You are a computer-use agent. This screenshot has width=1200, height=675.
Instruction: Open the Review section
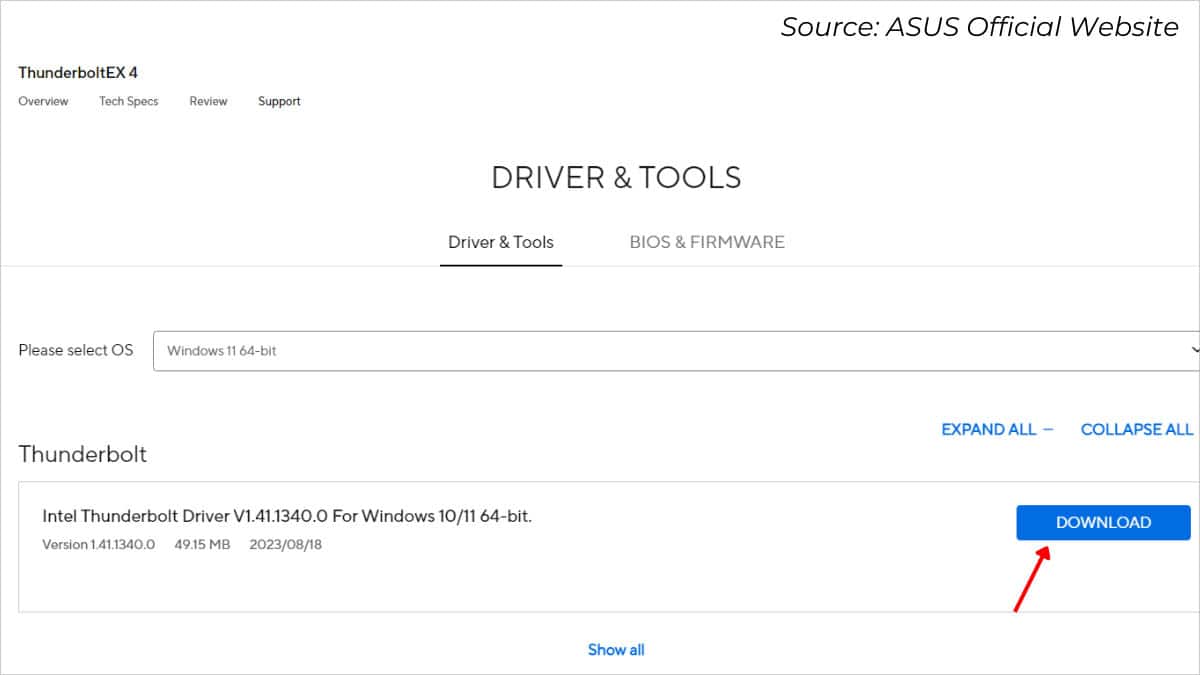[208, 101]
